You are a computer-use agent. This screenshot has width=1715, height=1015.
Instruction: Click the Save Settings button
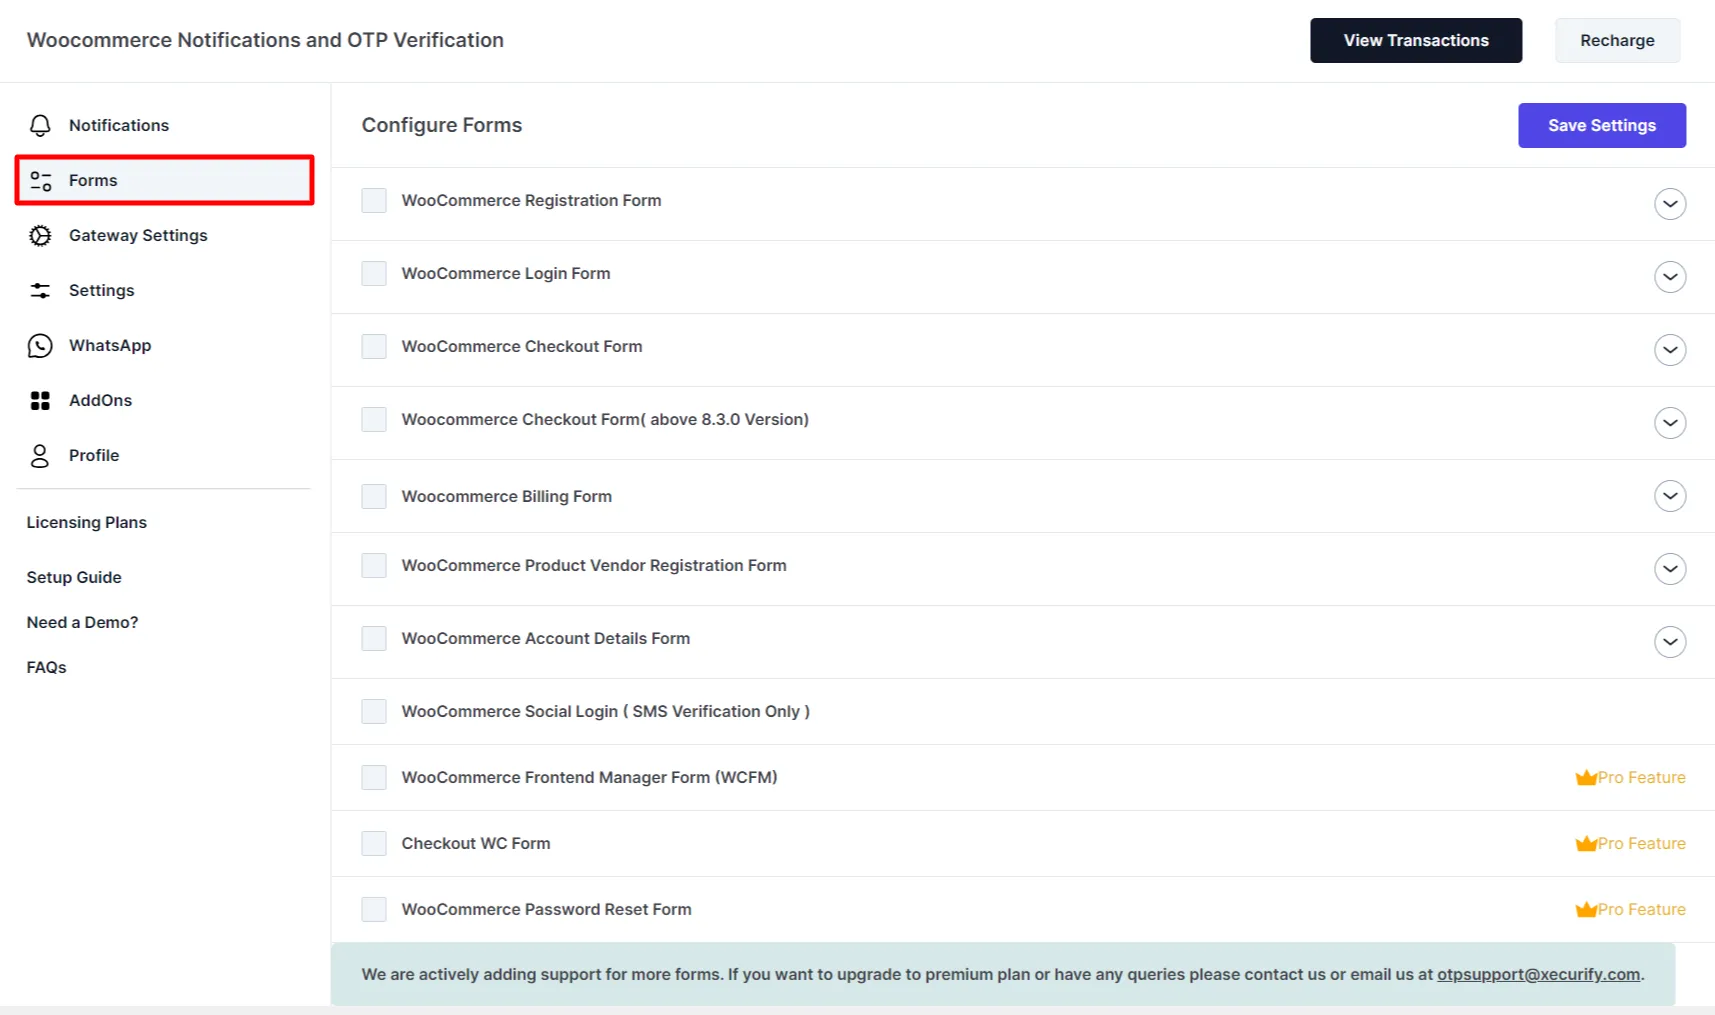click(1602, 125)
